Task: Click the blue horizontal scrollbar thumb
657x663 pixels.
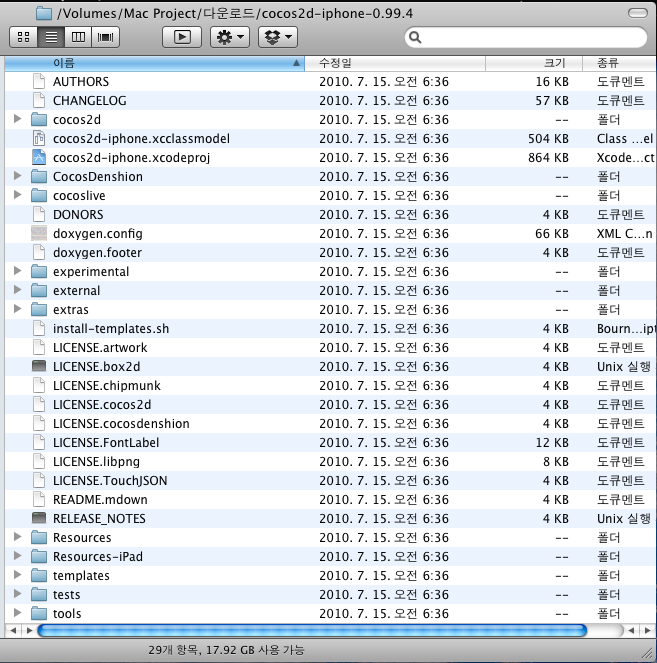Action: point(312,630)
